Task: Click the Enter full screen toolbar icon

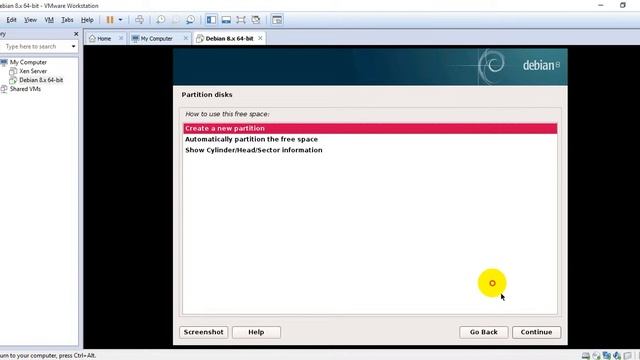Action: pyautogui.click(x=241, y=20)
